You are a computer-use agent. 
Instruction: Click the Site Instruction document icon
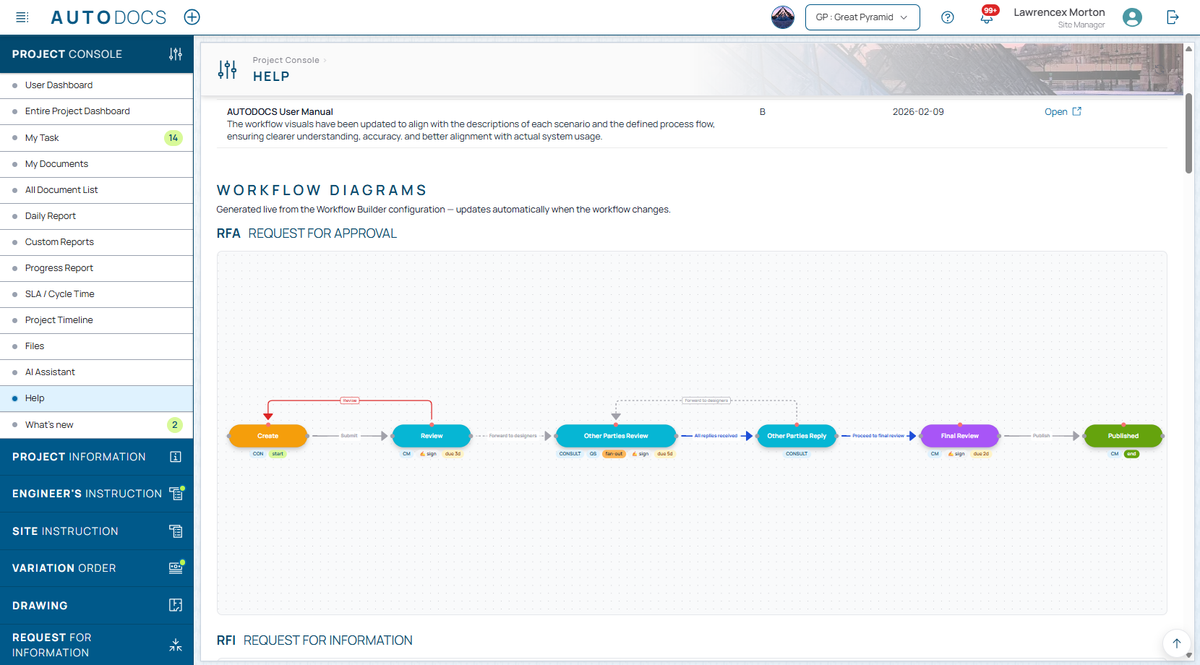click(x=176, y=531)
